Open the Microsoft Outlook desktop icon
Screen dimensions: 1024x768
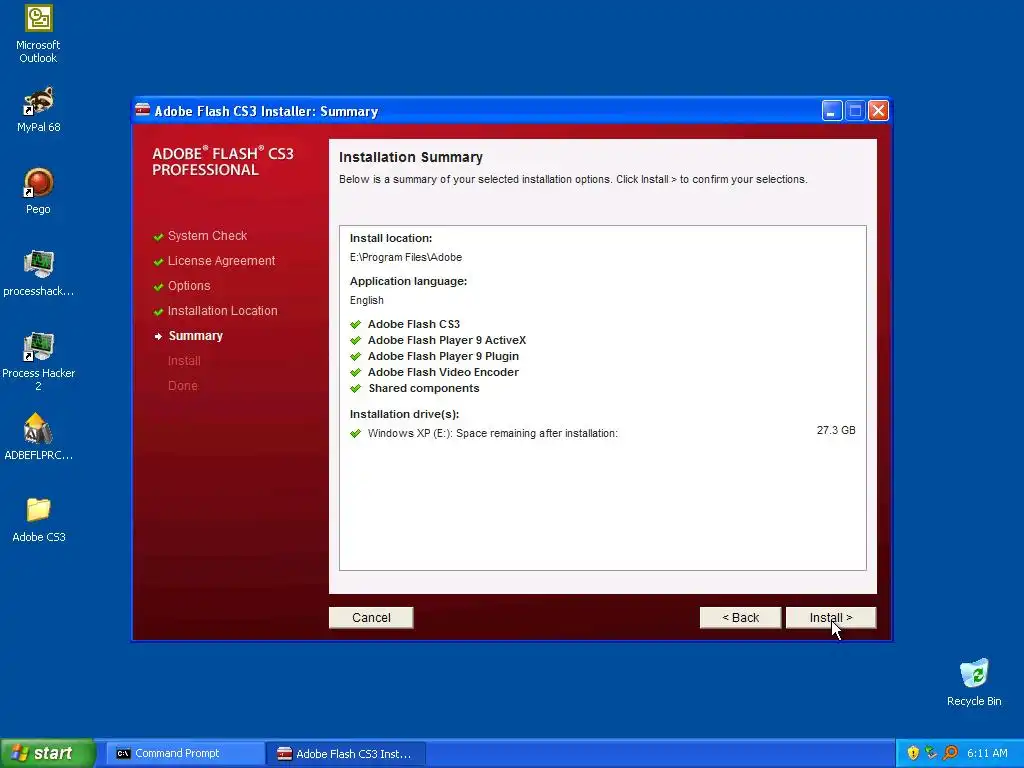pyautogui.click(x=38, y=34)
